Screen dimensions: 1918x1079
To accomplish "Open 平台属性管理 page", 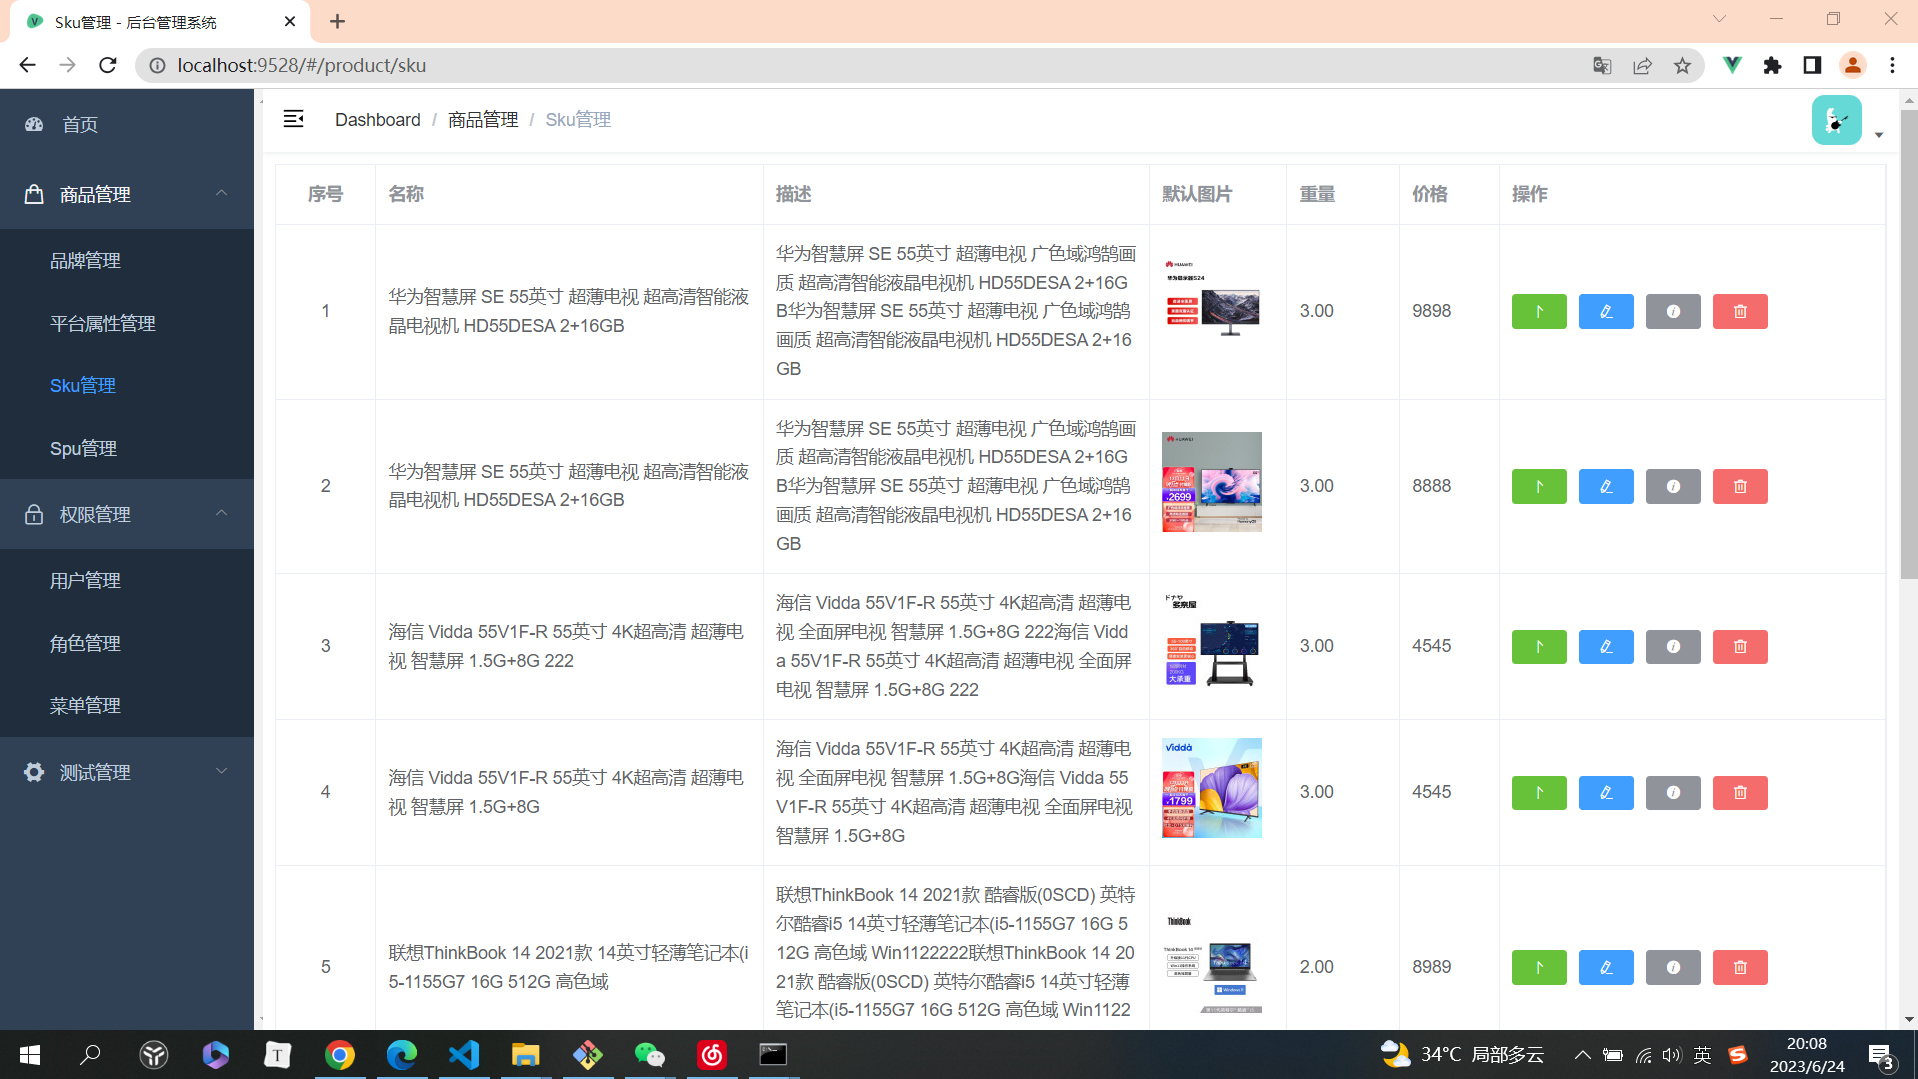I will 127,323.
